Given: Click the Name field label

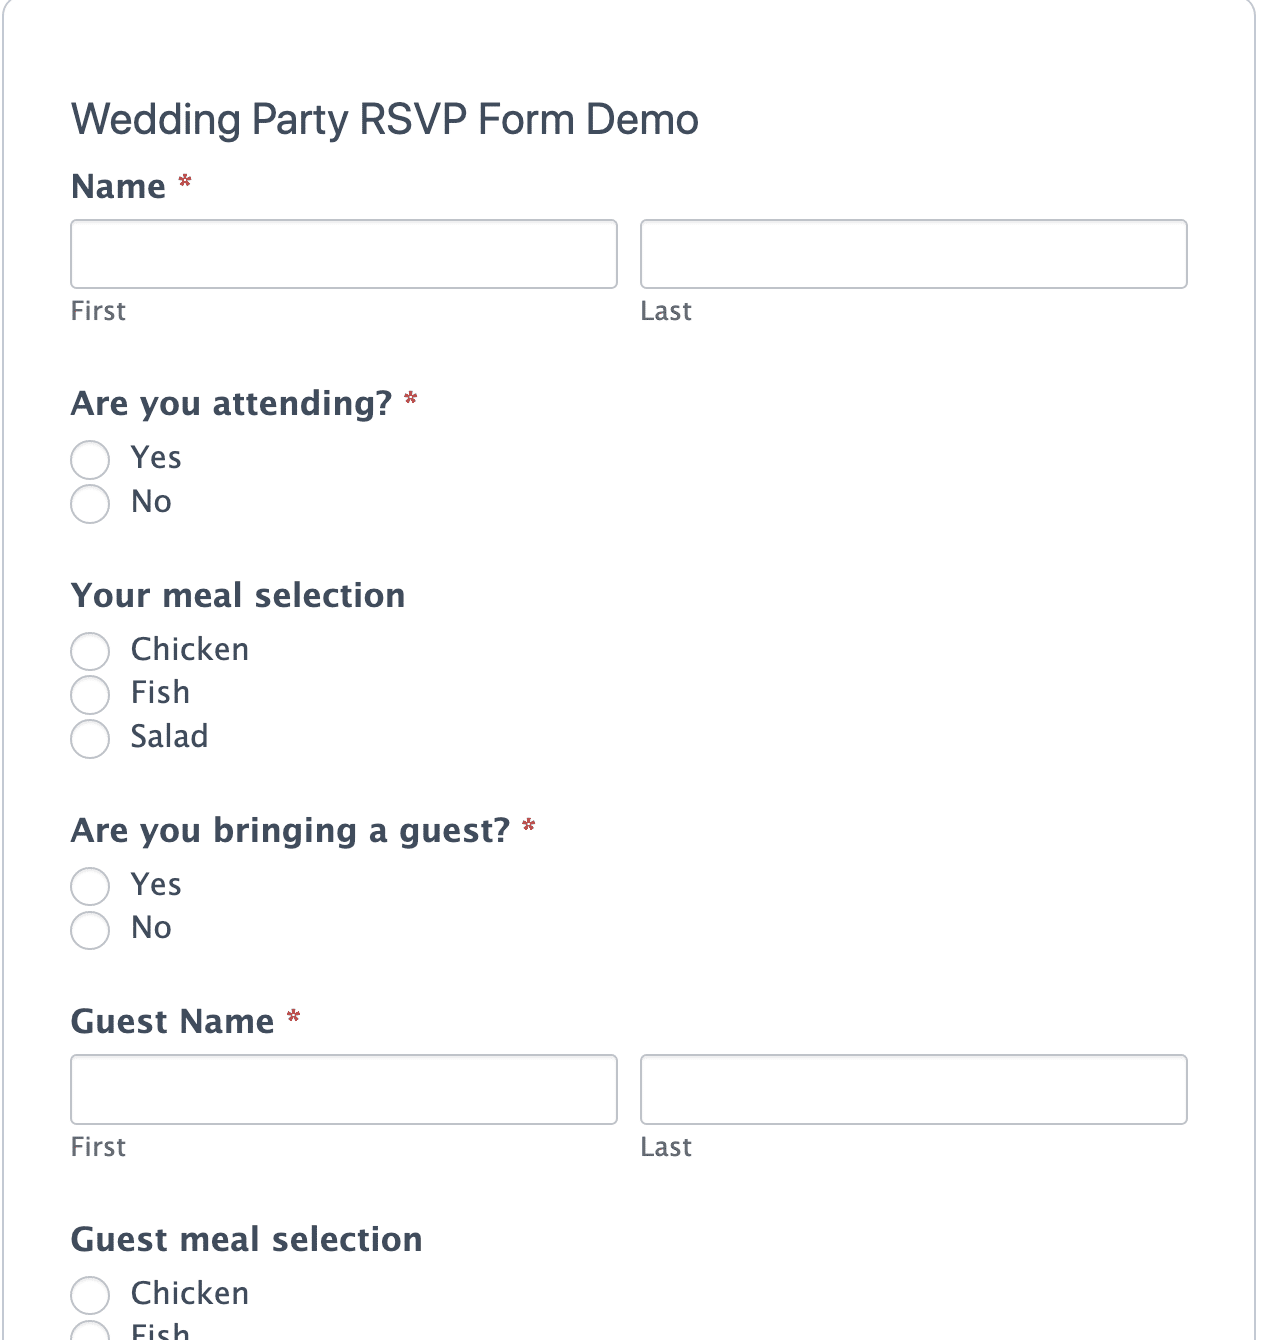Looking at the screenshot, I should click(118, 186).
